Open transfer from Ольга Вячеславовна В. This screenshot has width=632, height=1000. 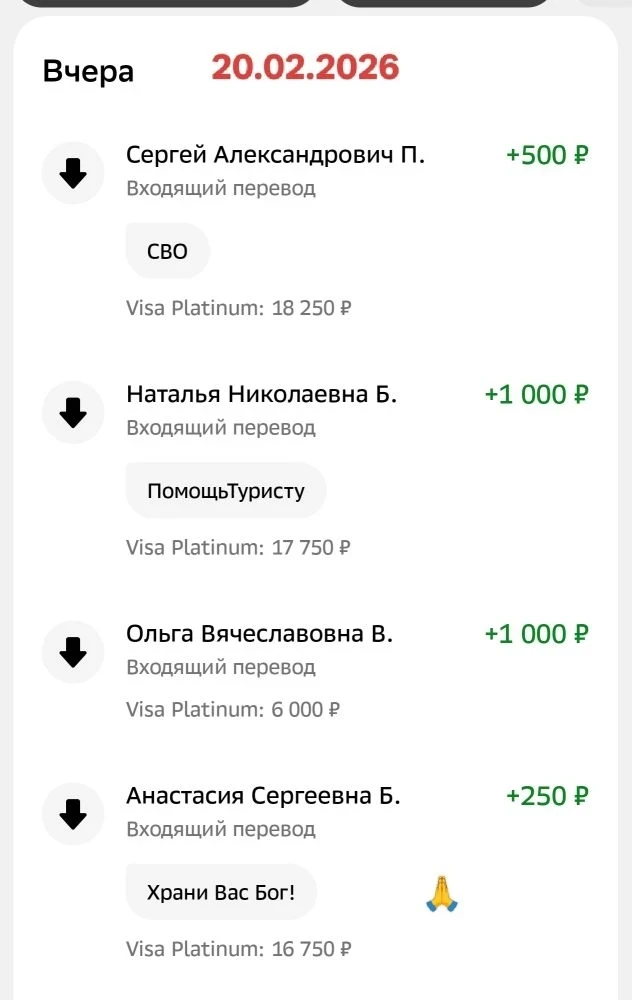coord(259,634)
